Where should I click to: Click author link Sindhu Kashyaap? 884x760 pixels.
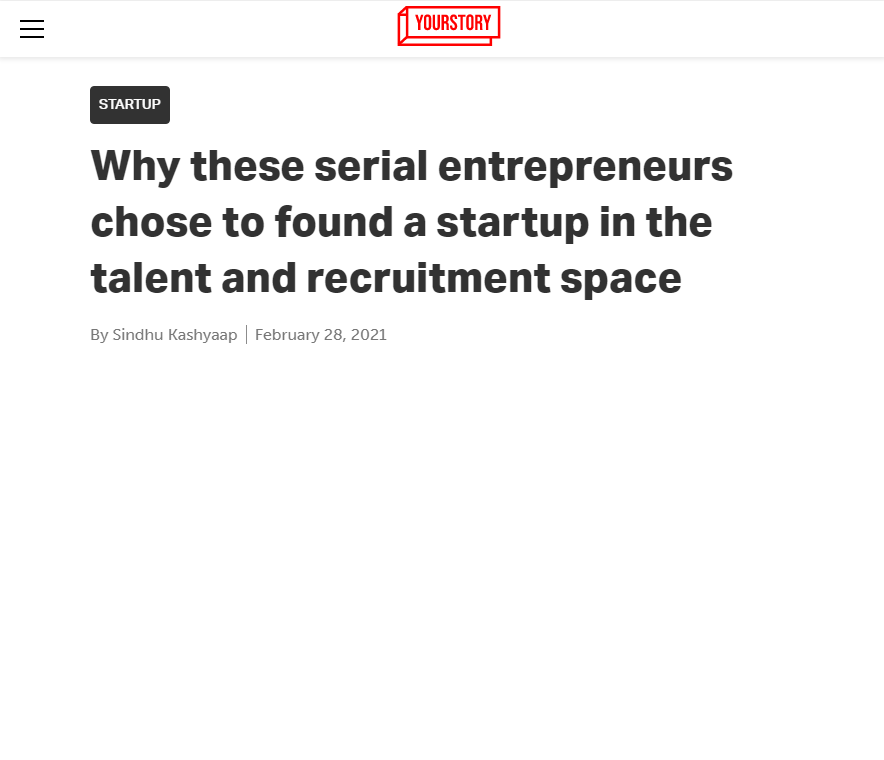pos(174,334)
